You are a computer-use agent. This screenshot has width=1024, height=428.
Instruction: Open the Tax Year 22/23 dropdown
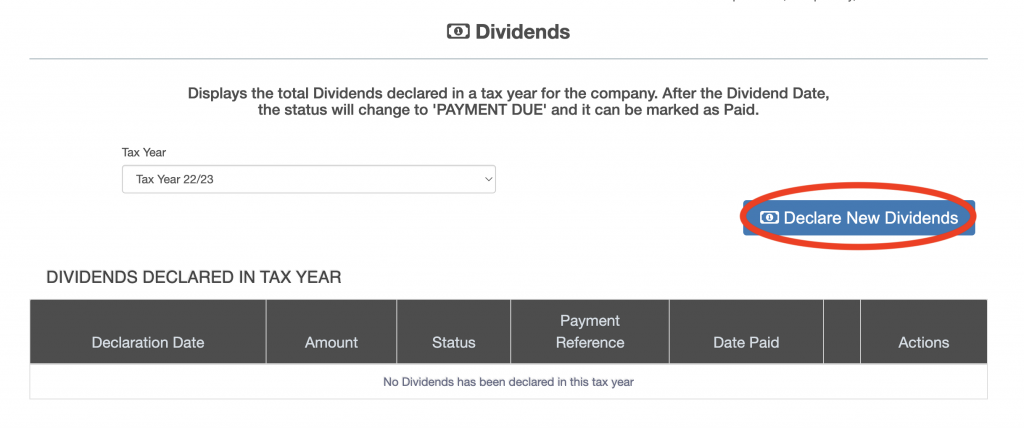pyautogui.click(x=308, y=179)
